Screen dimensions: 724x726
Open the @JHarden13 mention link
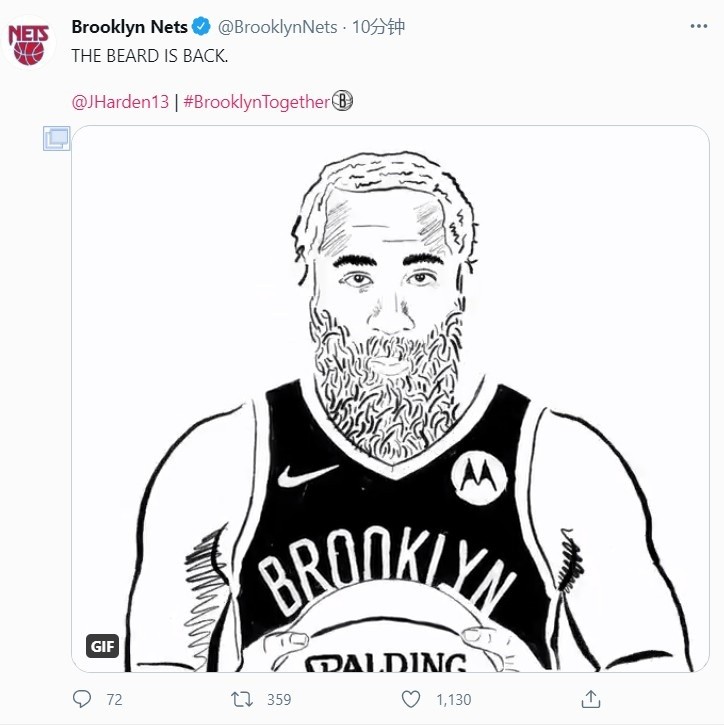point(120,102)
